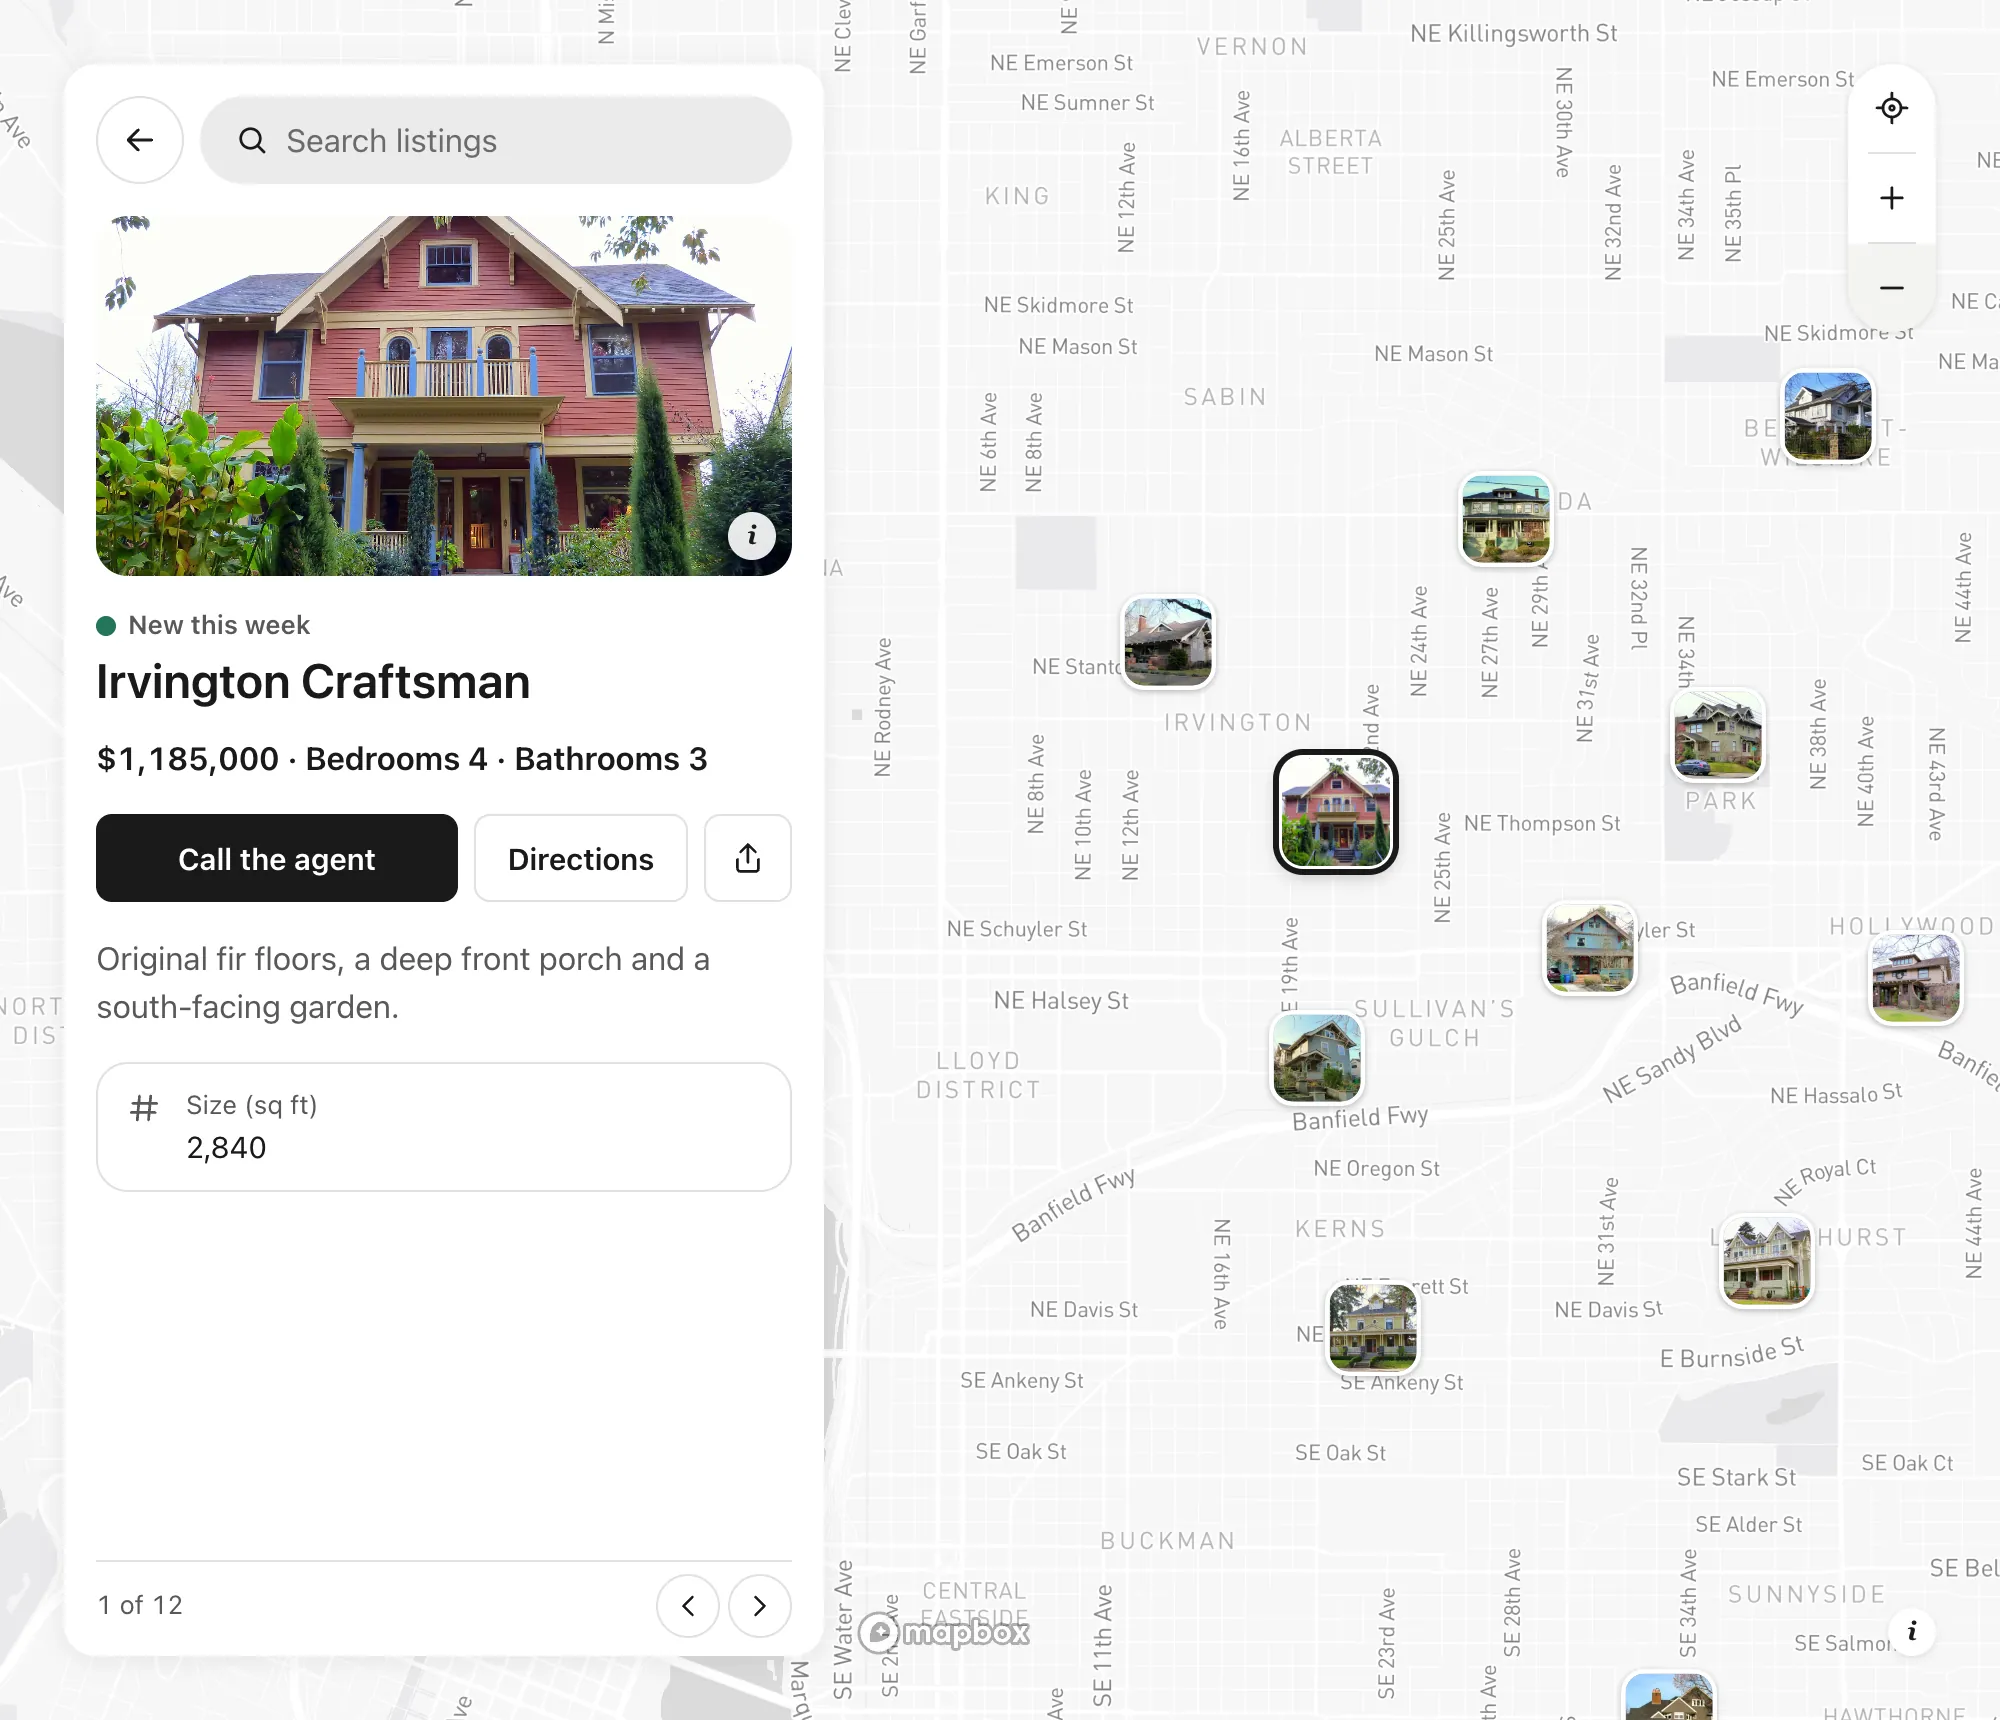Select the house marker by NE 27th Ave
Screen dimensions: 2000x1720
[x=1506, y=520]
